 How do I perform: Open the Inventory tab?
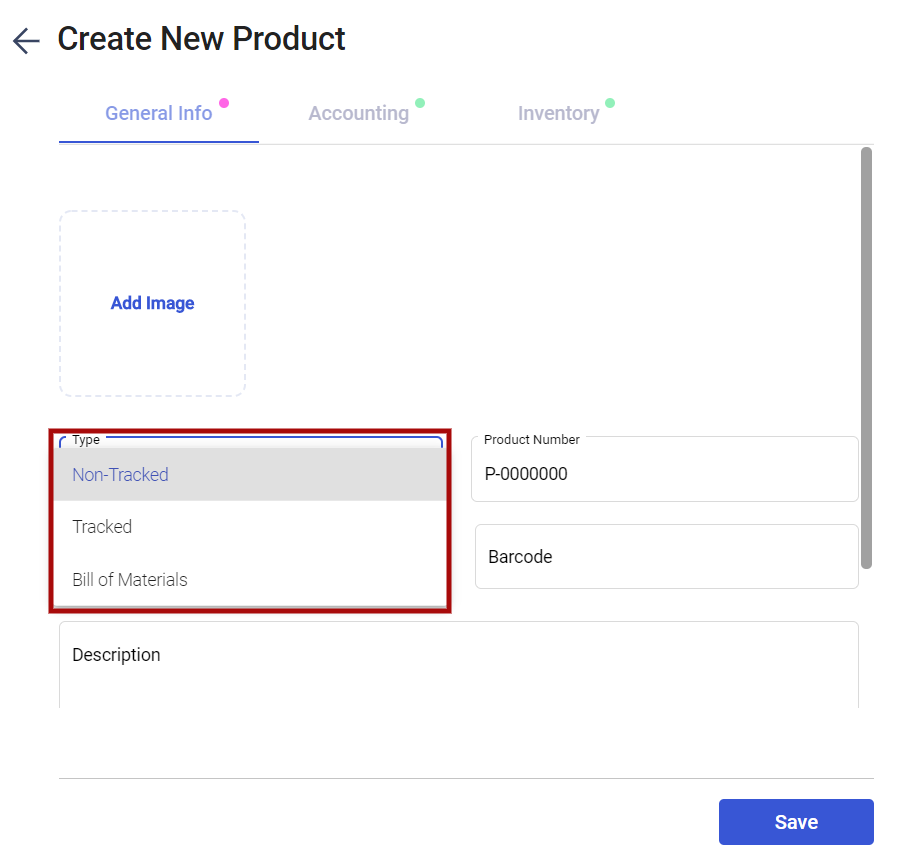point(558,114)
